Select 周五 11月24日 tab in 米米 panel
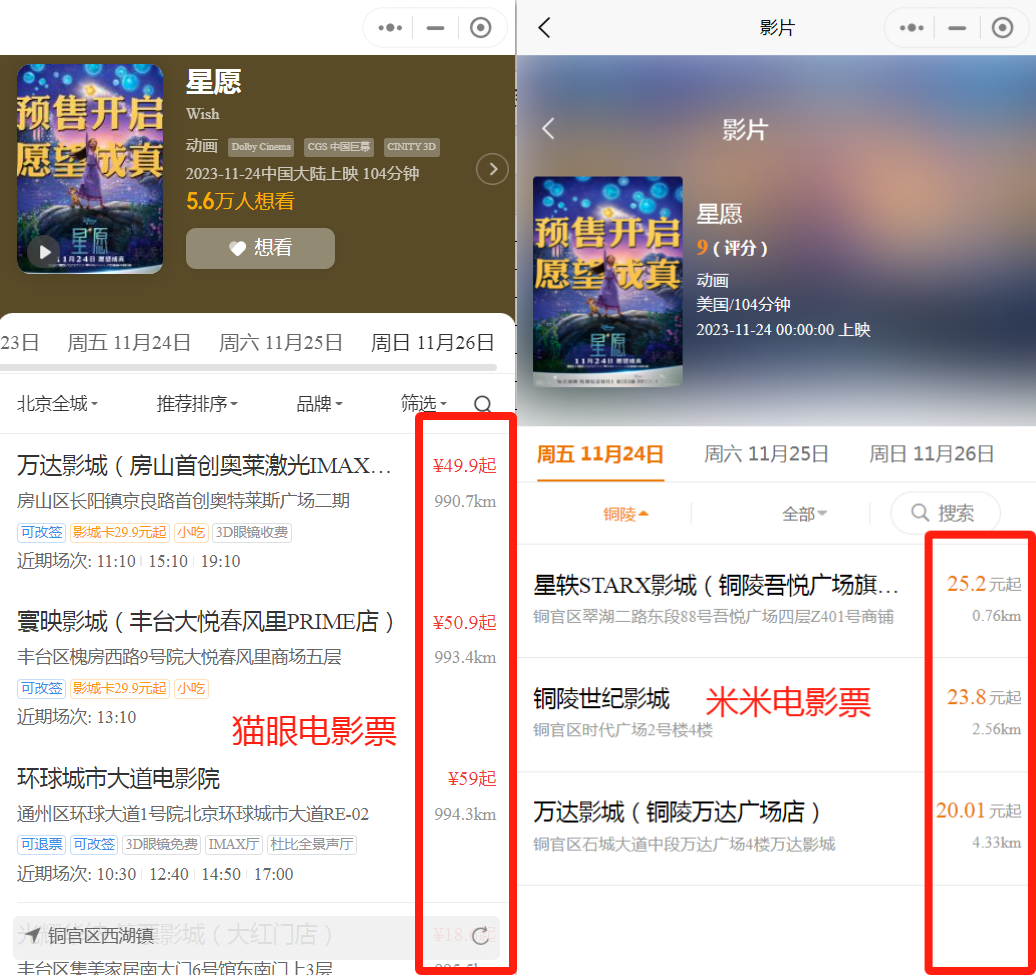Viewport: 1036px width, 975px height. click(x=600, y=454)
